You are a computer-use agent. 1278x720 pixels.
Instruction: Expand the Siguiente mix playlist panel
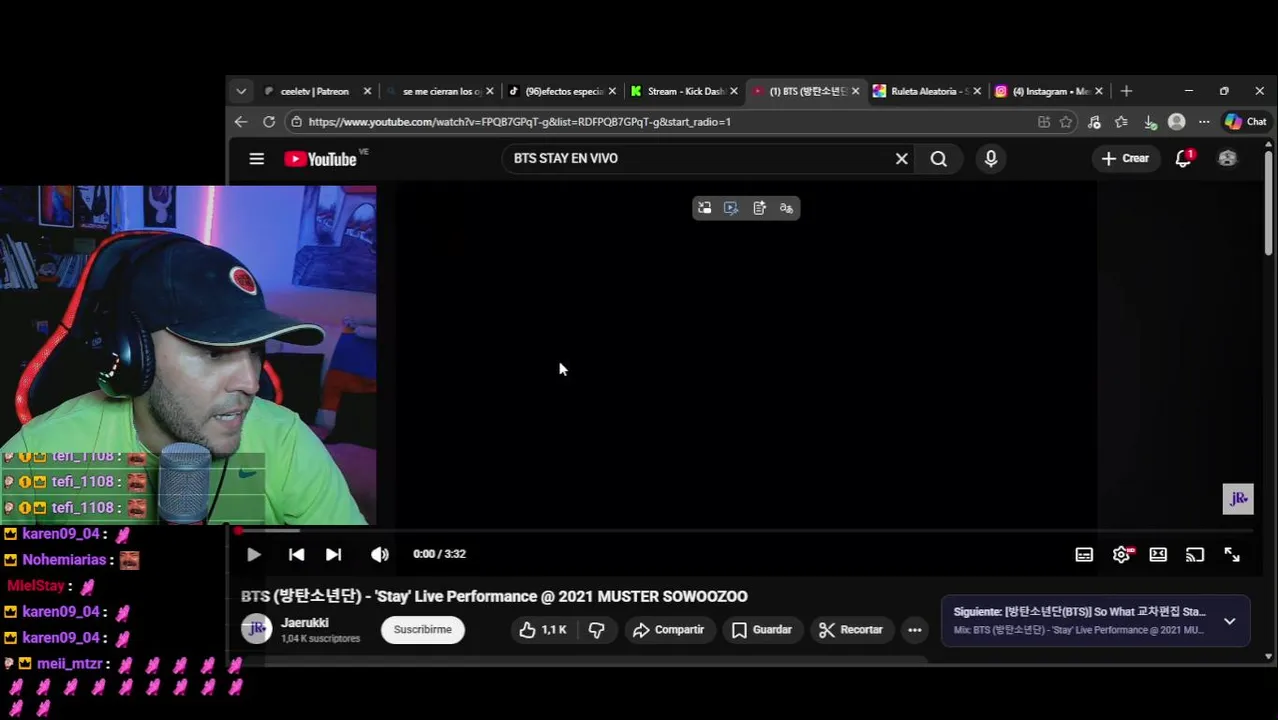pyautogui.click(x=1229, y=621)
